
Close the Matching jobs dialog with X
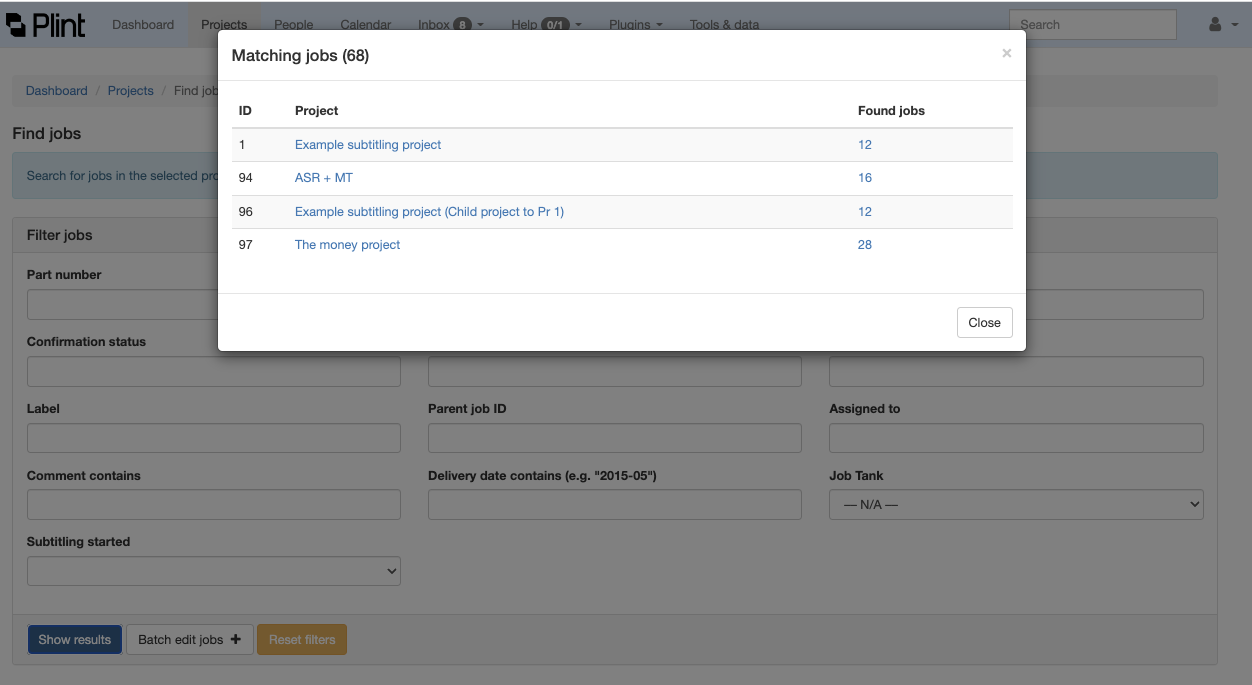tap(1006, 54)
